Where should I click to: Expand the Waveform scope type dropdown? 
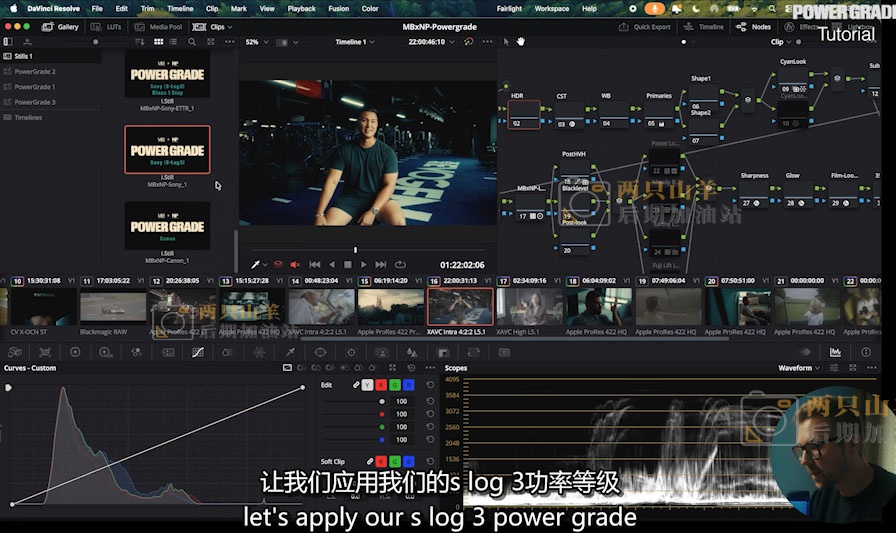tap(798, 368)
